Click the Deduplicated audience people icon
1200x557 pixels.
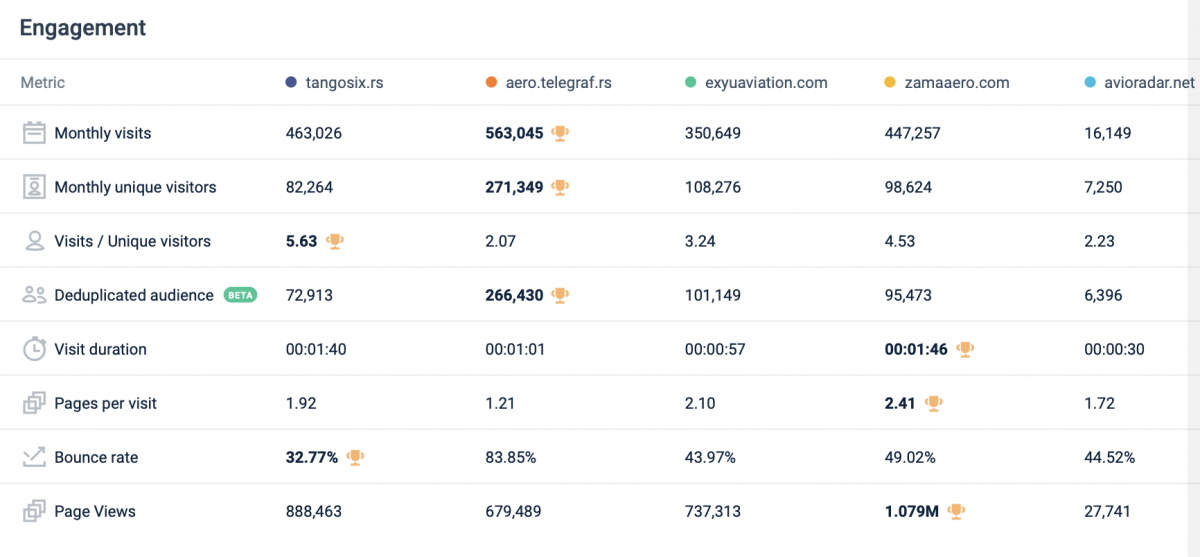click(35, 295)
